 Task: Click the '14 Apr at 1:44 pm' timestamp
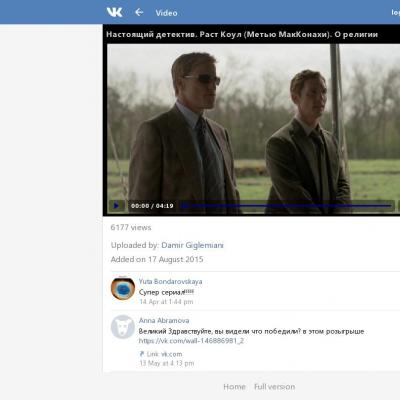166,302
